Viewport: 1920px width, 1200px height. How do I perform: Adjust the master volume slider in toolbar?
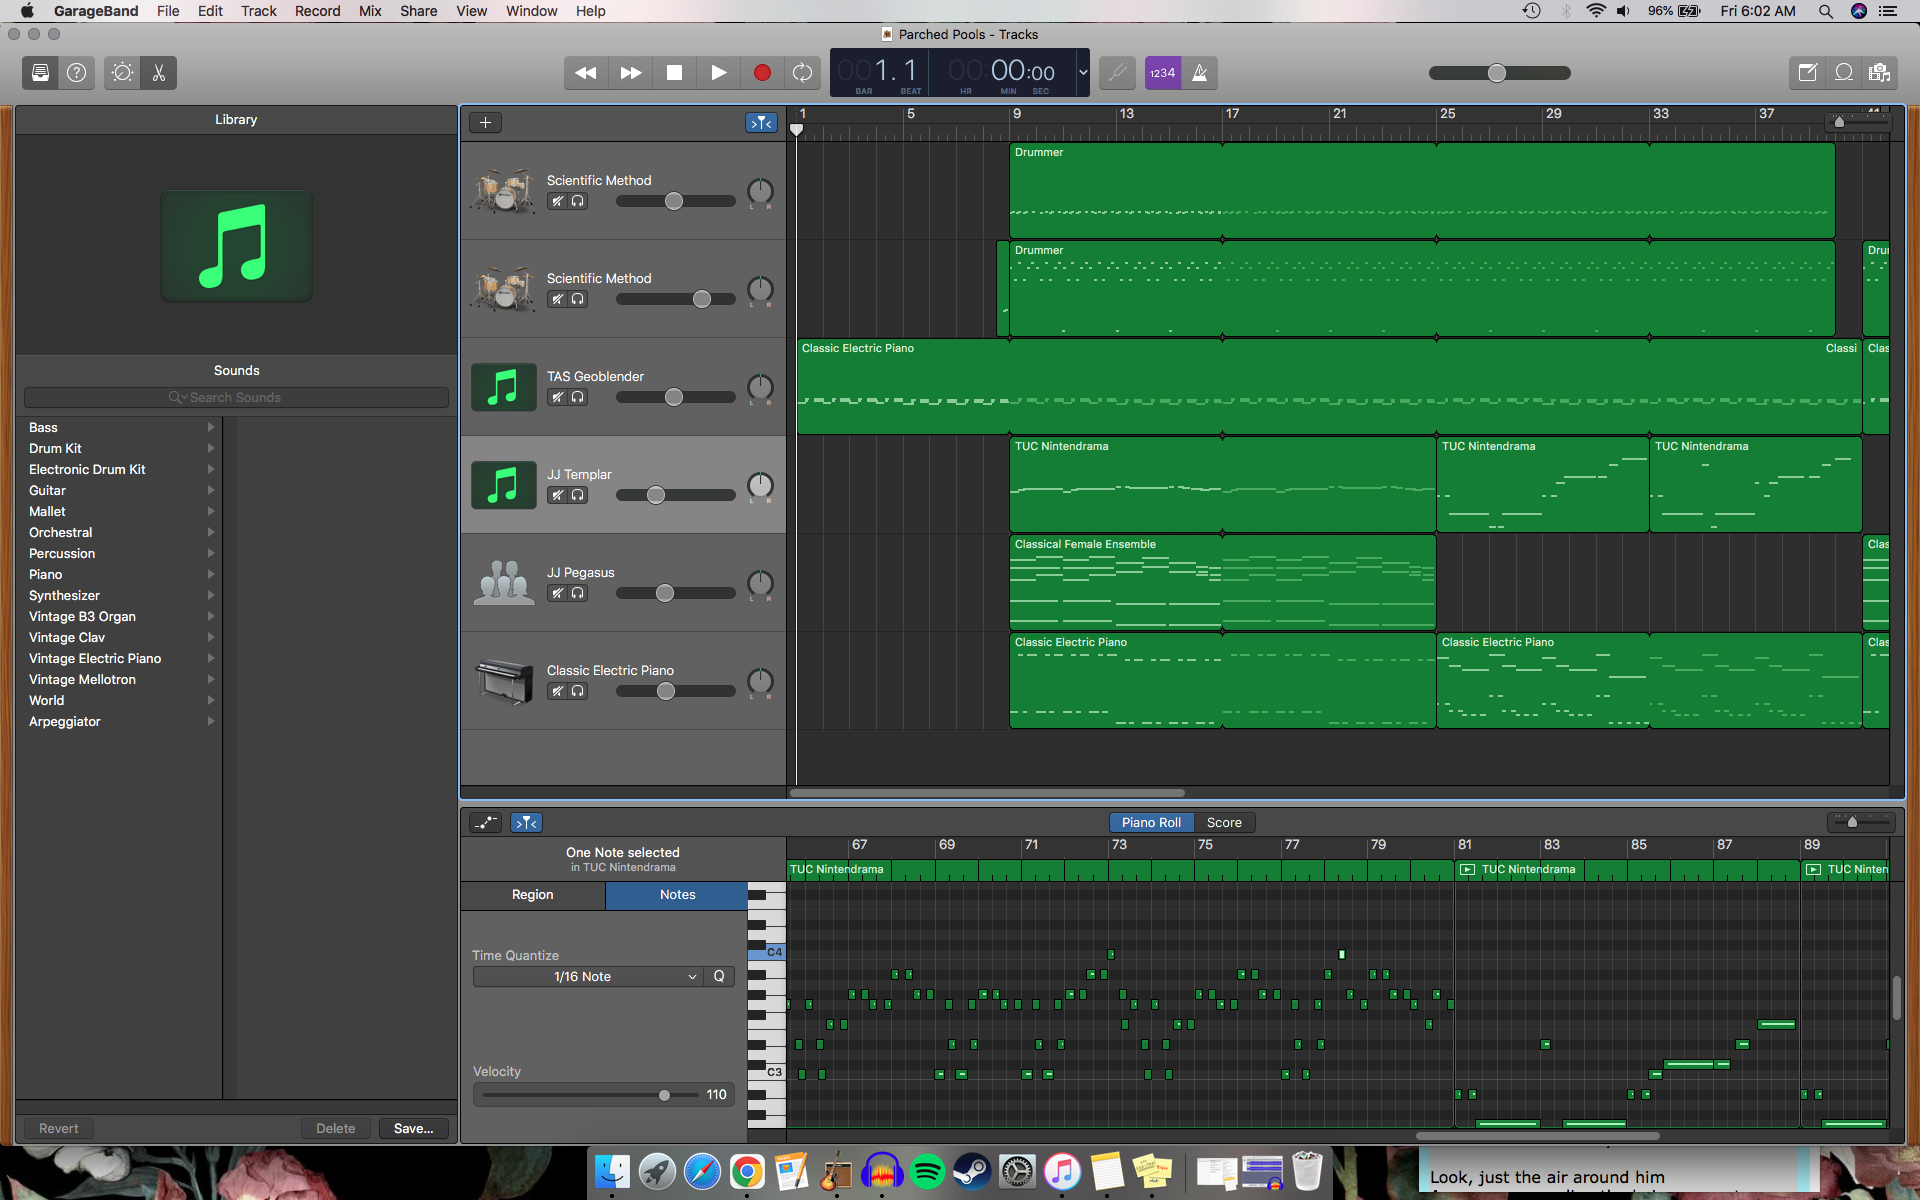(x=1499, y=73)
